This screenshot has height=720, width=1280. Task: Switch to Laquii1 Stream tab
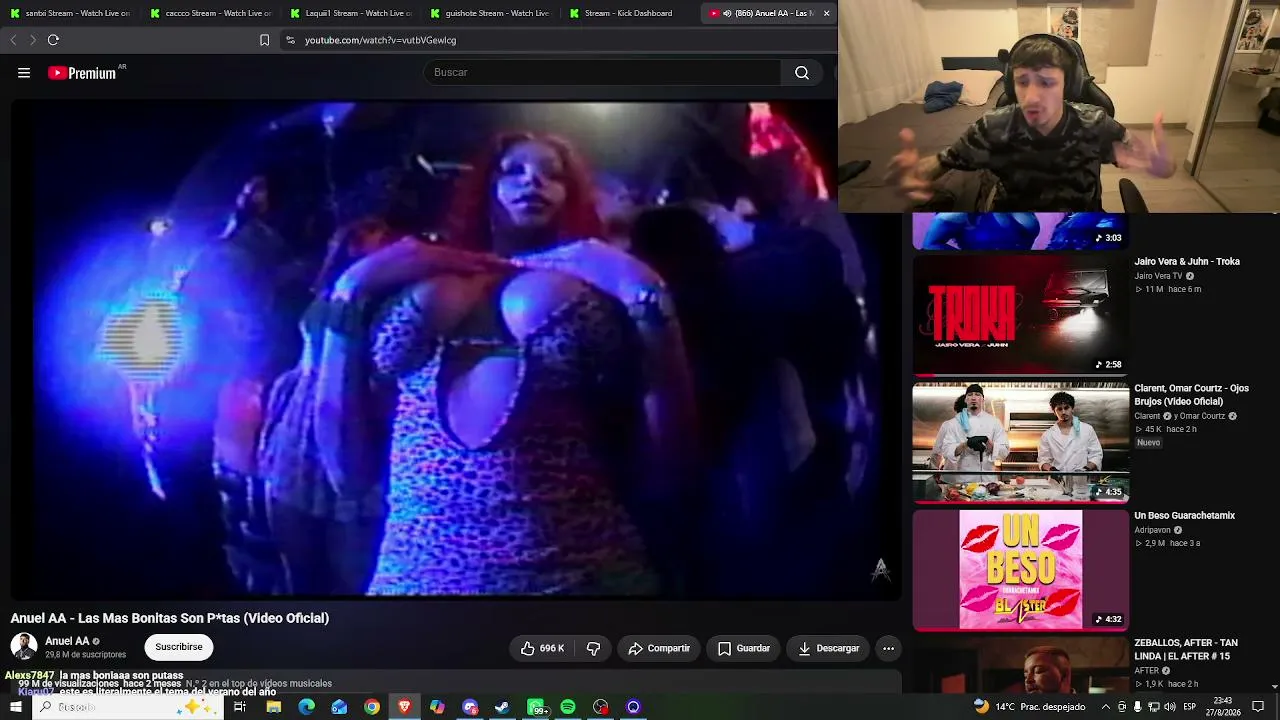[350, 13]
